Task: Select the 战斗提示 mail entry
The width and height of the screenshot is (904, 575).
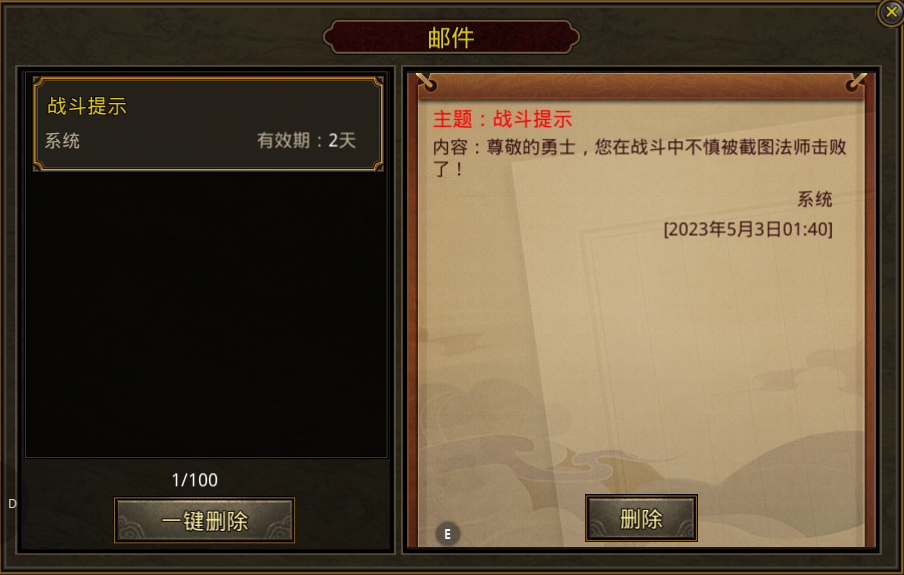Action: click(208, 124)
